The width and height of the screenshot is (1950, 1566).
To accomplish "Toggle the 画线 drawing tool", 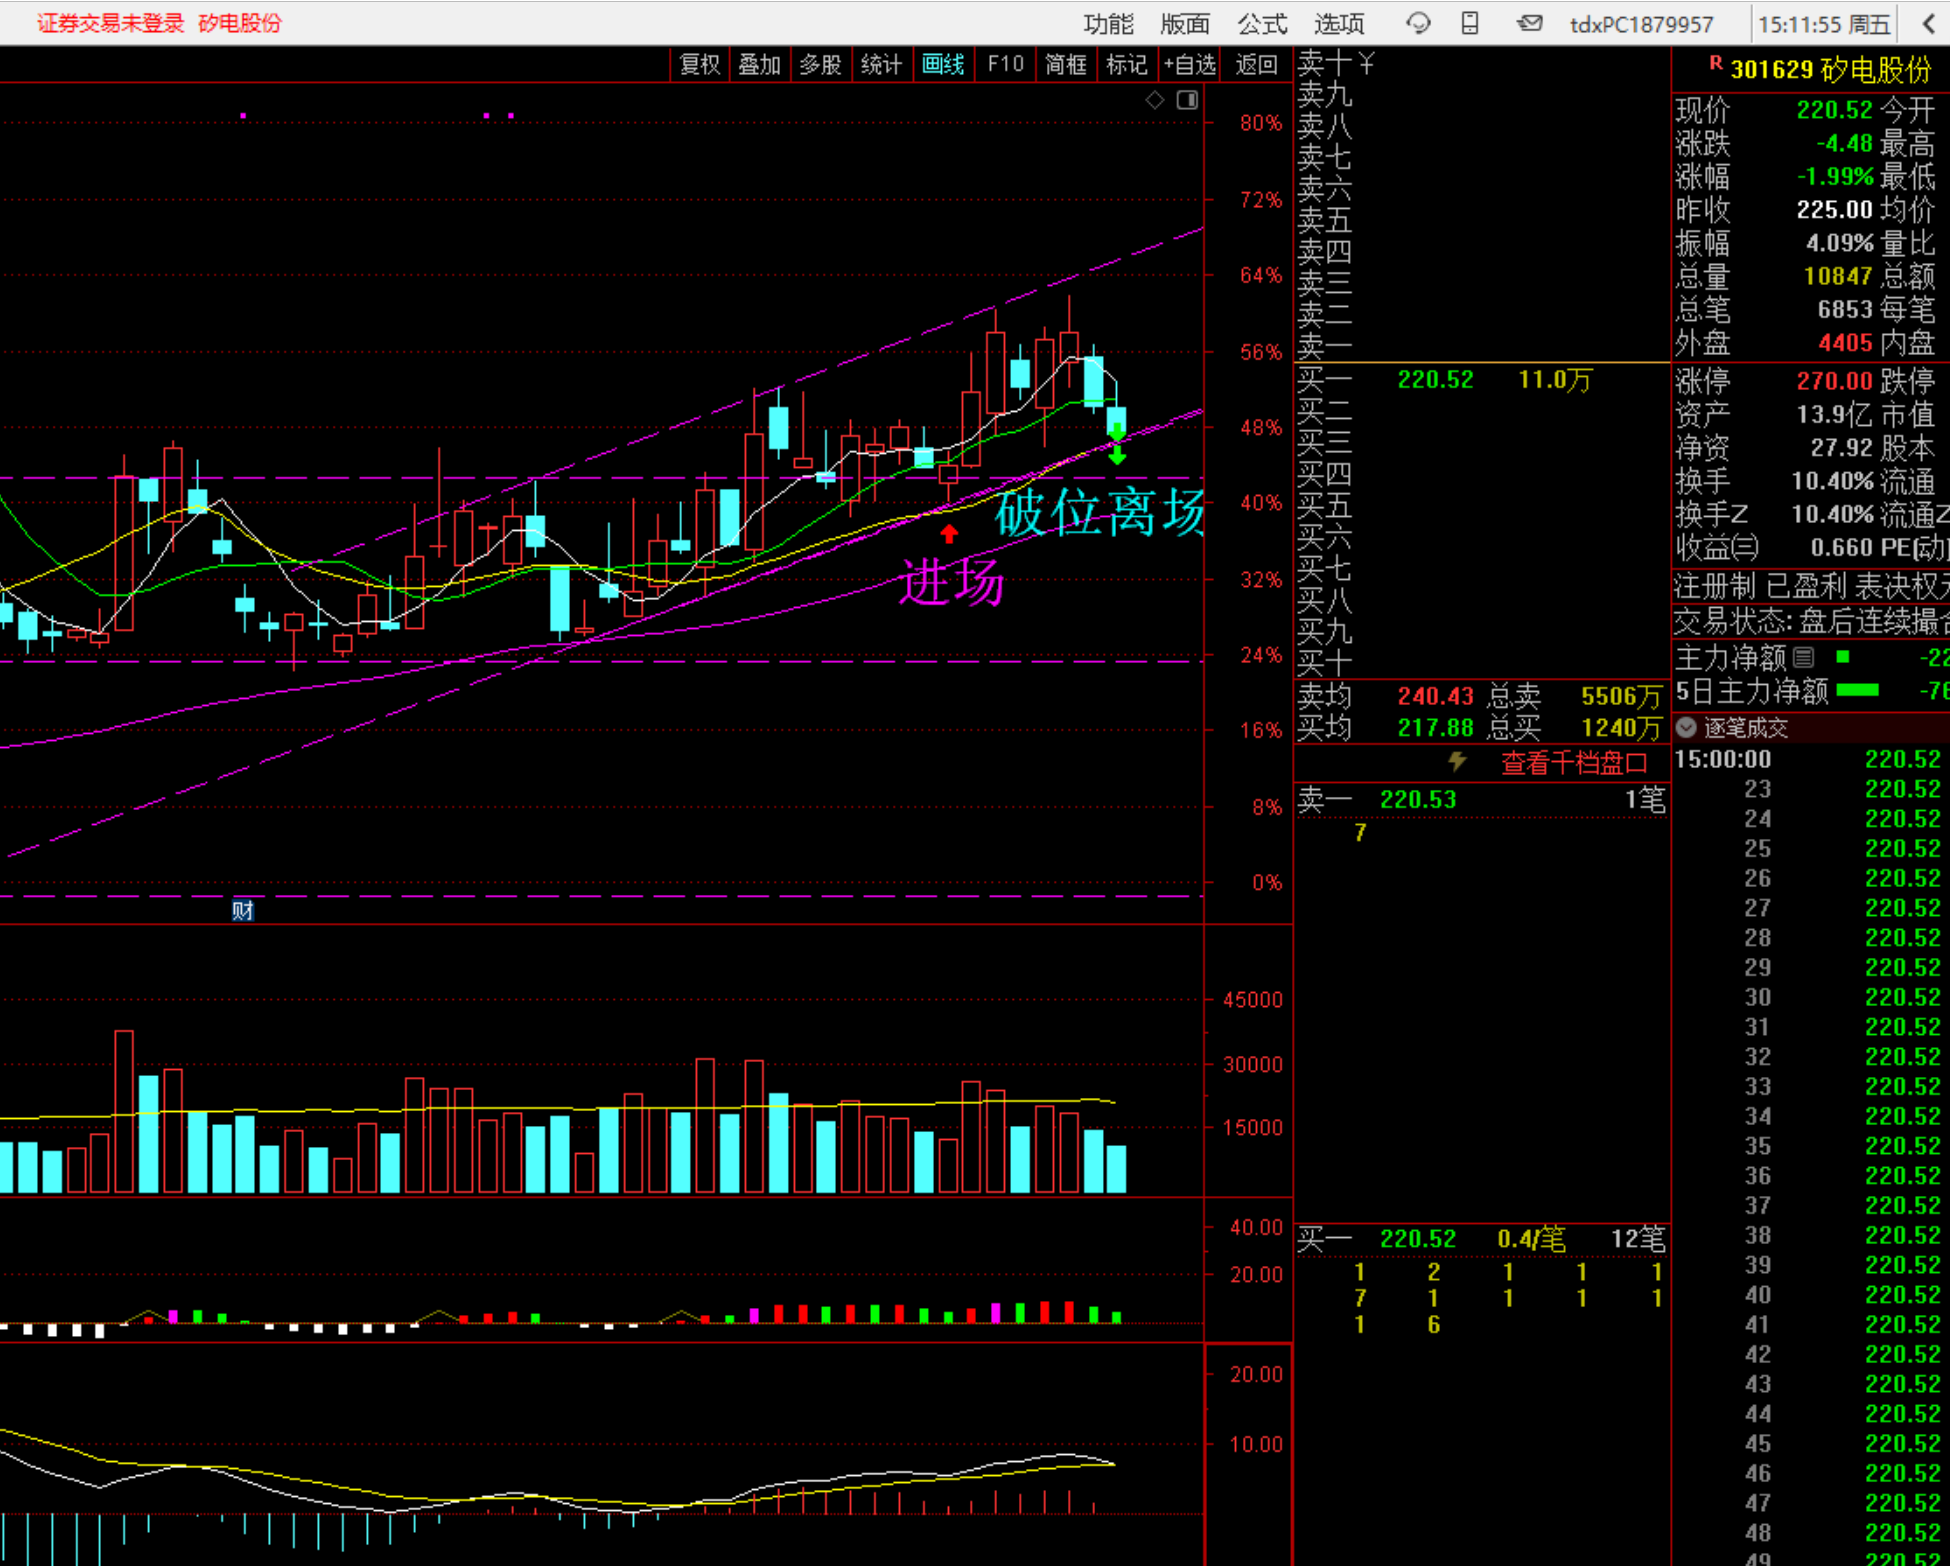I will (x=942, y=65).
